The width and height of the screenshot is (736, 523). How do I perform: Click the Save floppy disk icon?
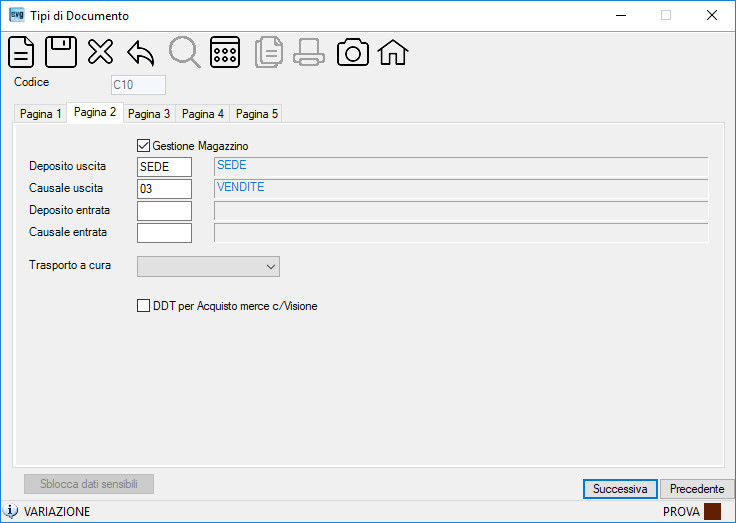coord(61,52)
